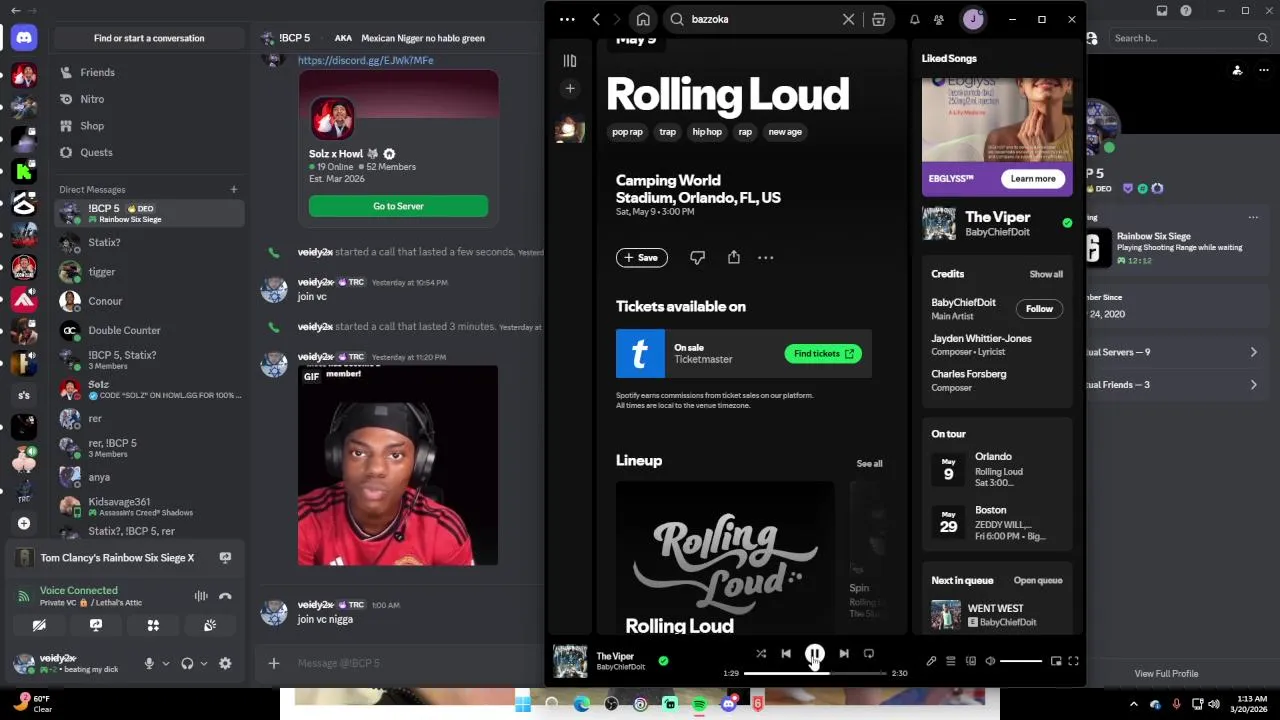Open Nitro in the Discord sidebar
This screenshot has height=720, width=1280.
[x=149, y=100]
